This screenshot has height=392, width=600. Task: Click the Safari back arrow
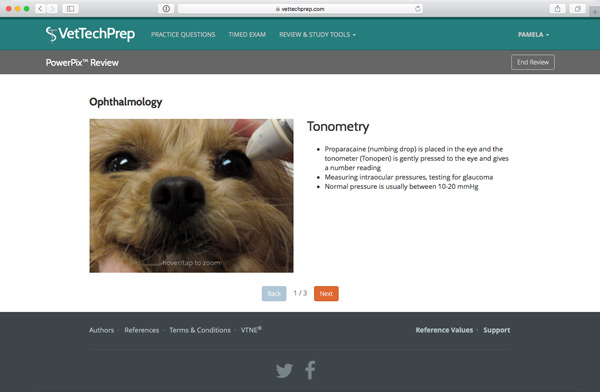pyautogui.click(x=41, y=8)
